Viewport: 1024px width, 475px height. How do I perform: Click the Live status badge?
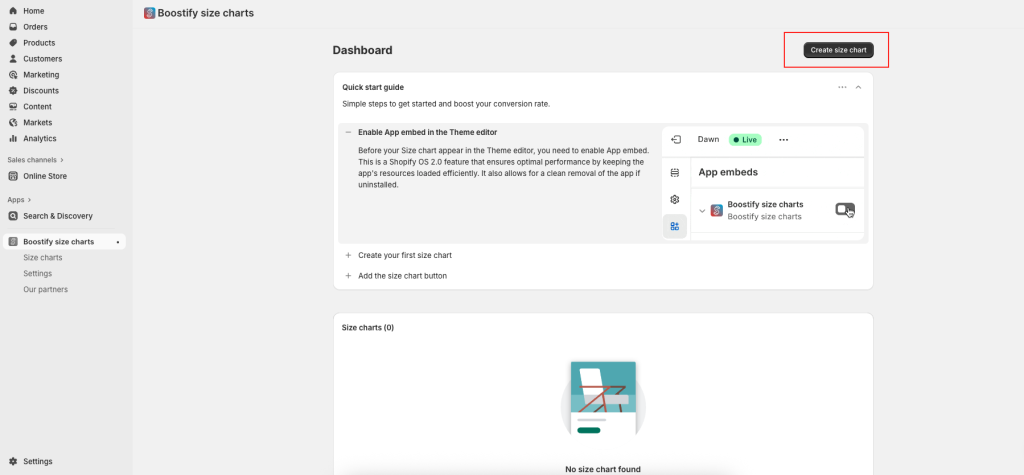pyautogui.click(x=744, y=140)
